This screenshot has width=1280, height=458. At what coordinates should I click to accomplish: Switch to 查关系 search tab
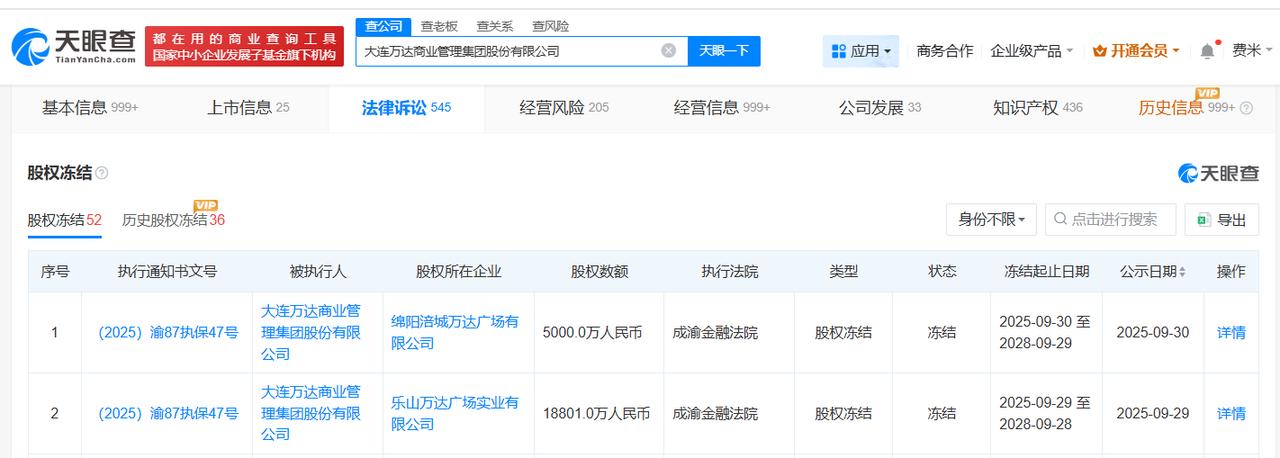(494, 27)
